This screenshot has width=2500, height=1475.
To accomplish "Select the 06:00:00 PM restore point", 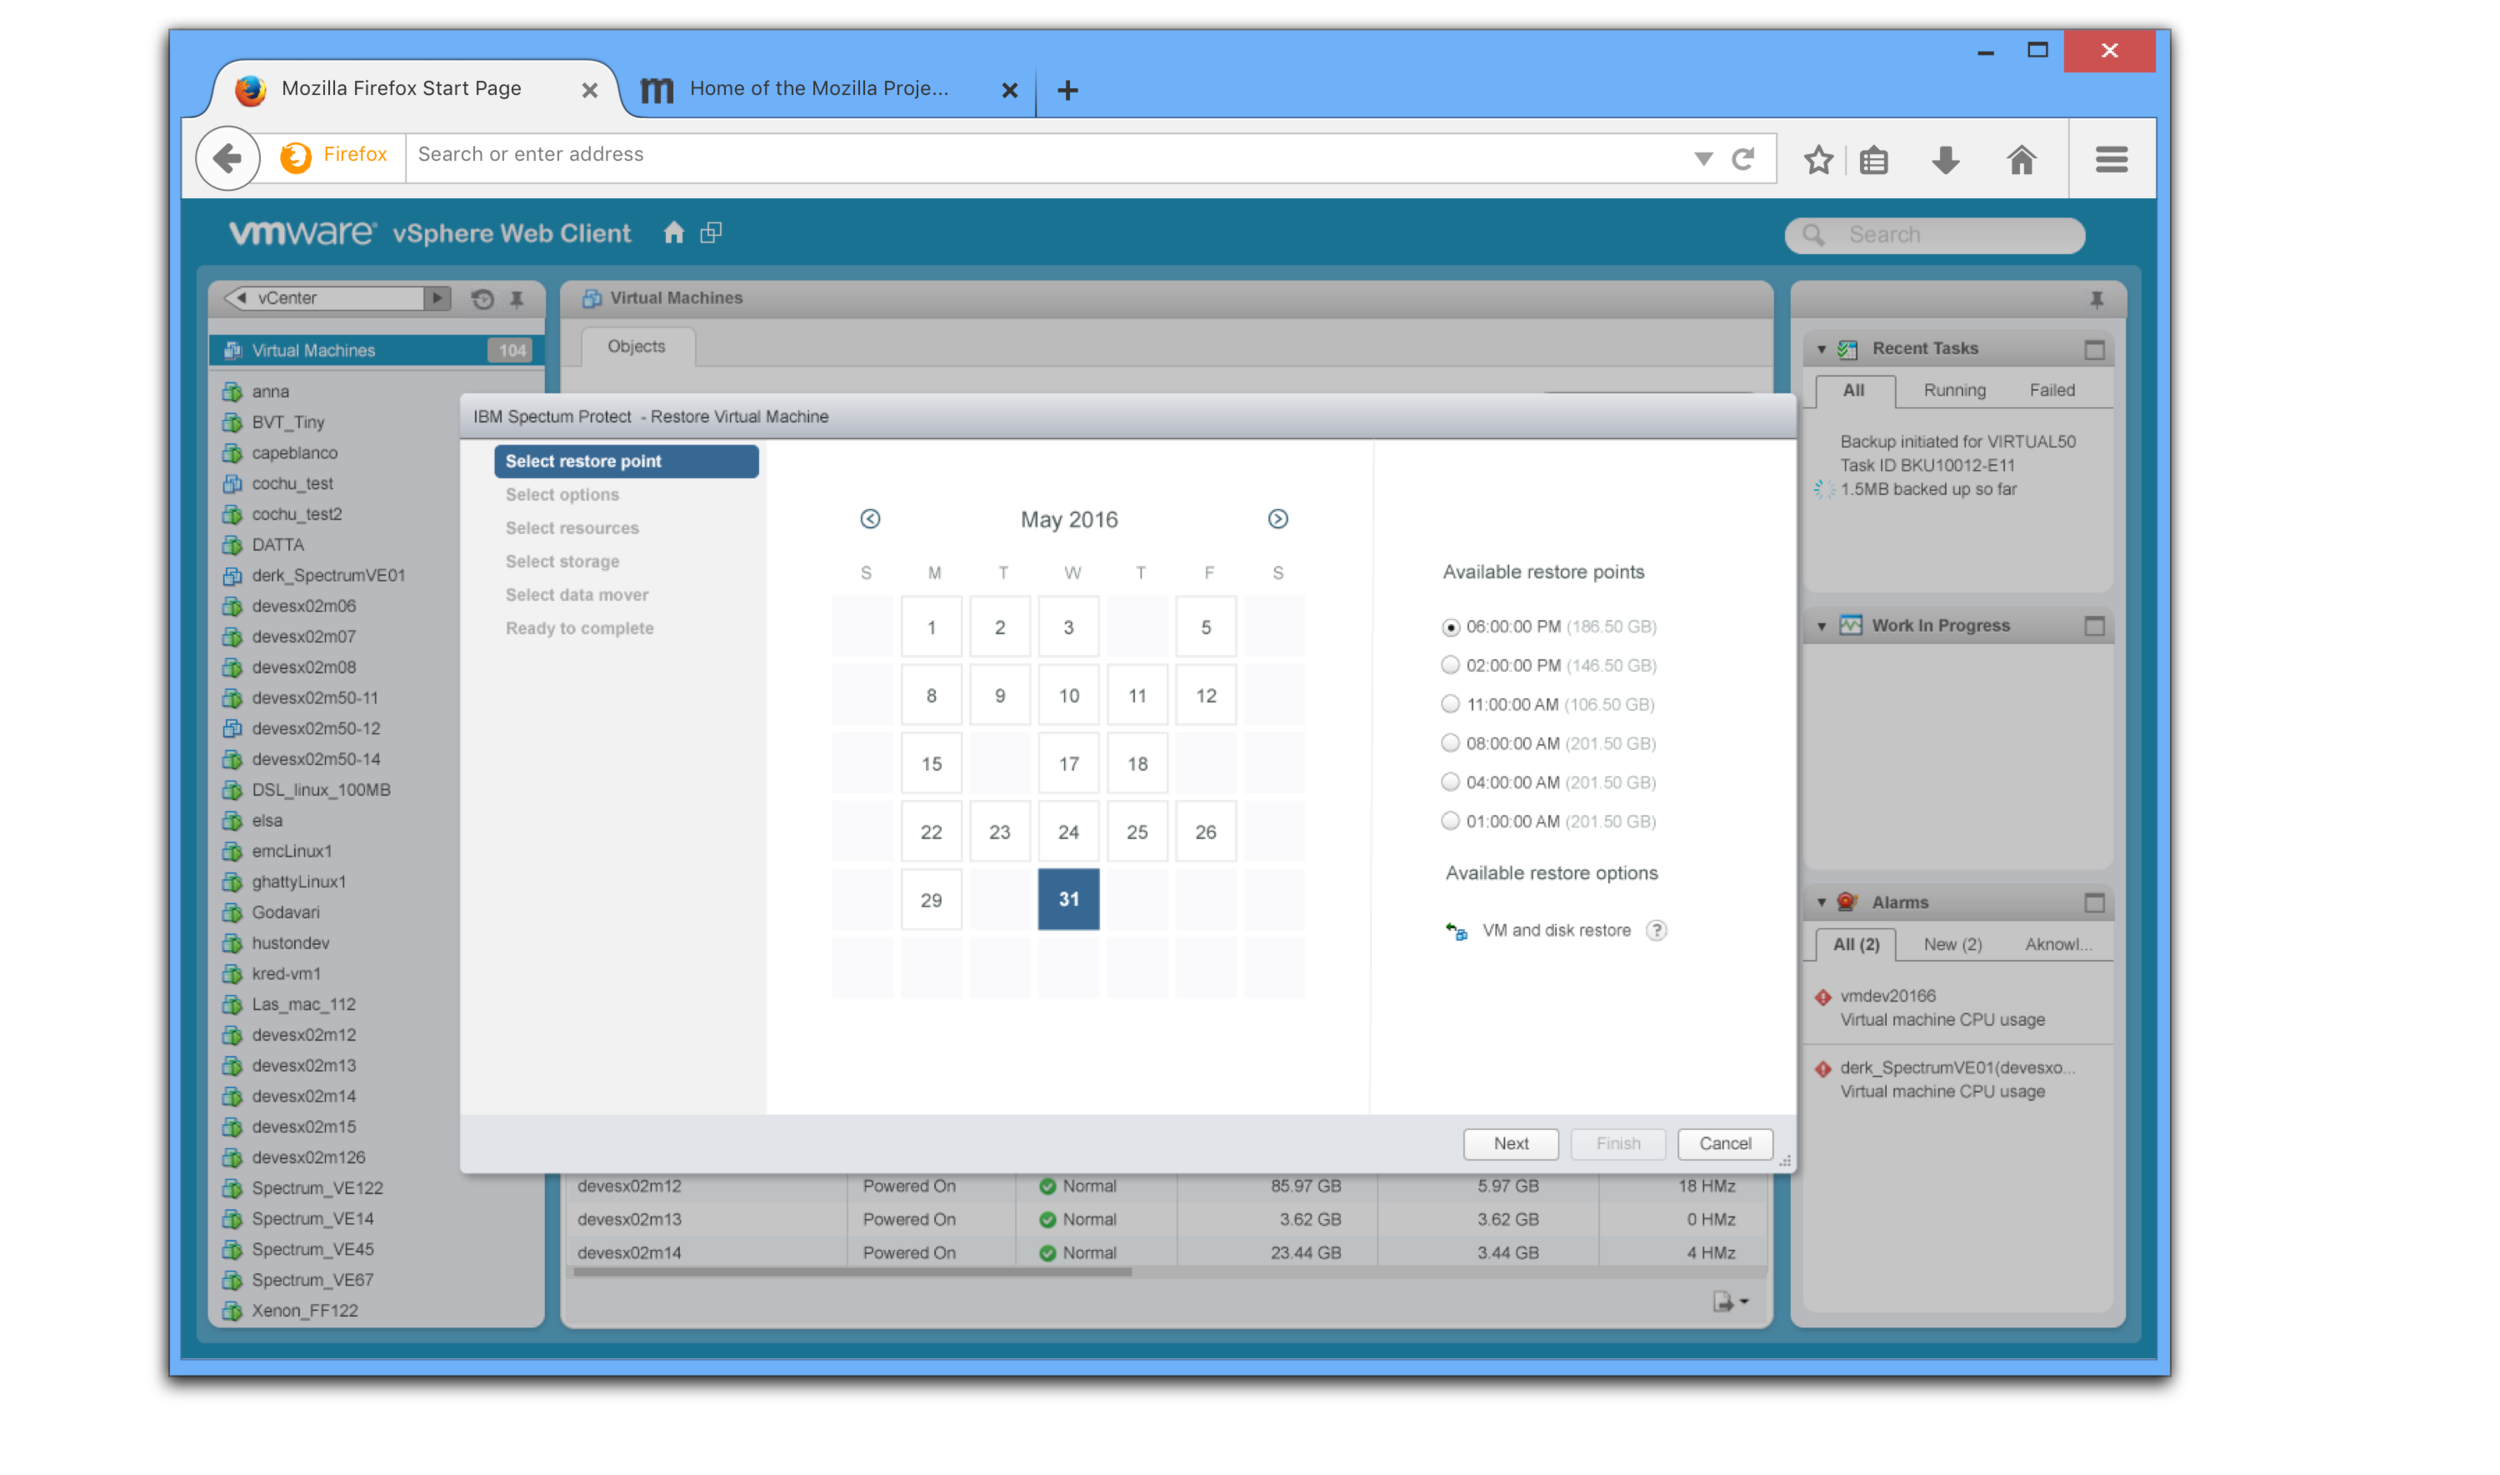I will 1450,627.
